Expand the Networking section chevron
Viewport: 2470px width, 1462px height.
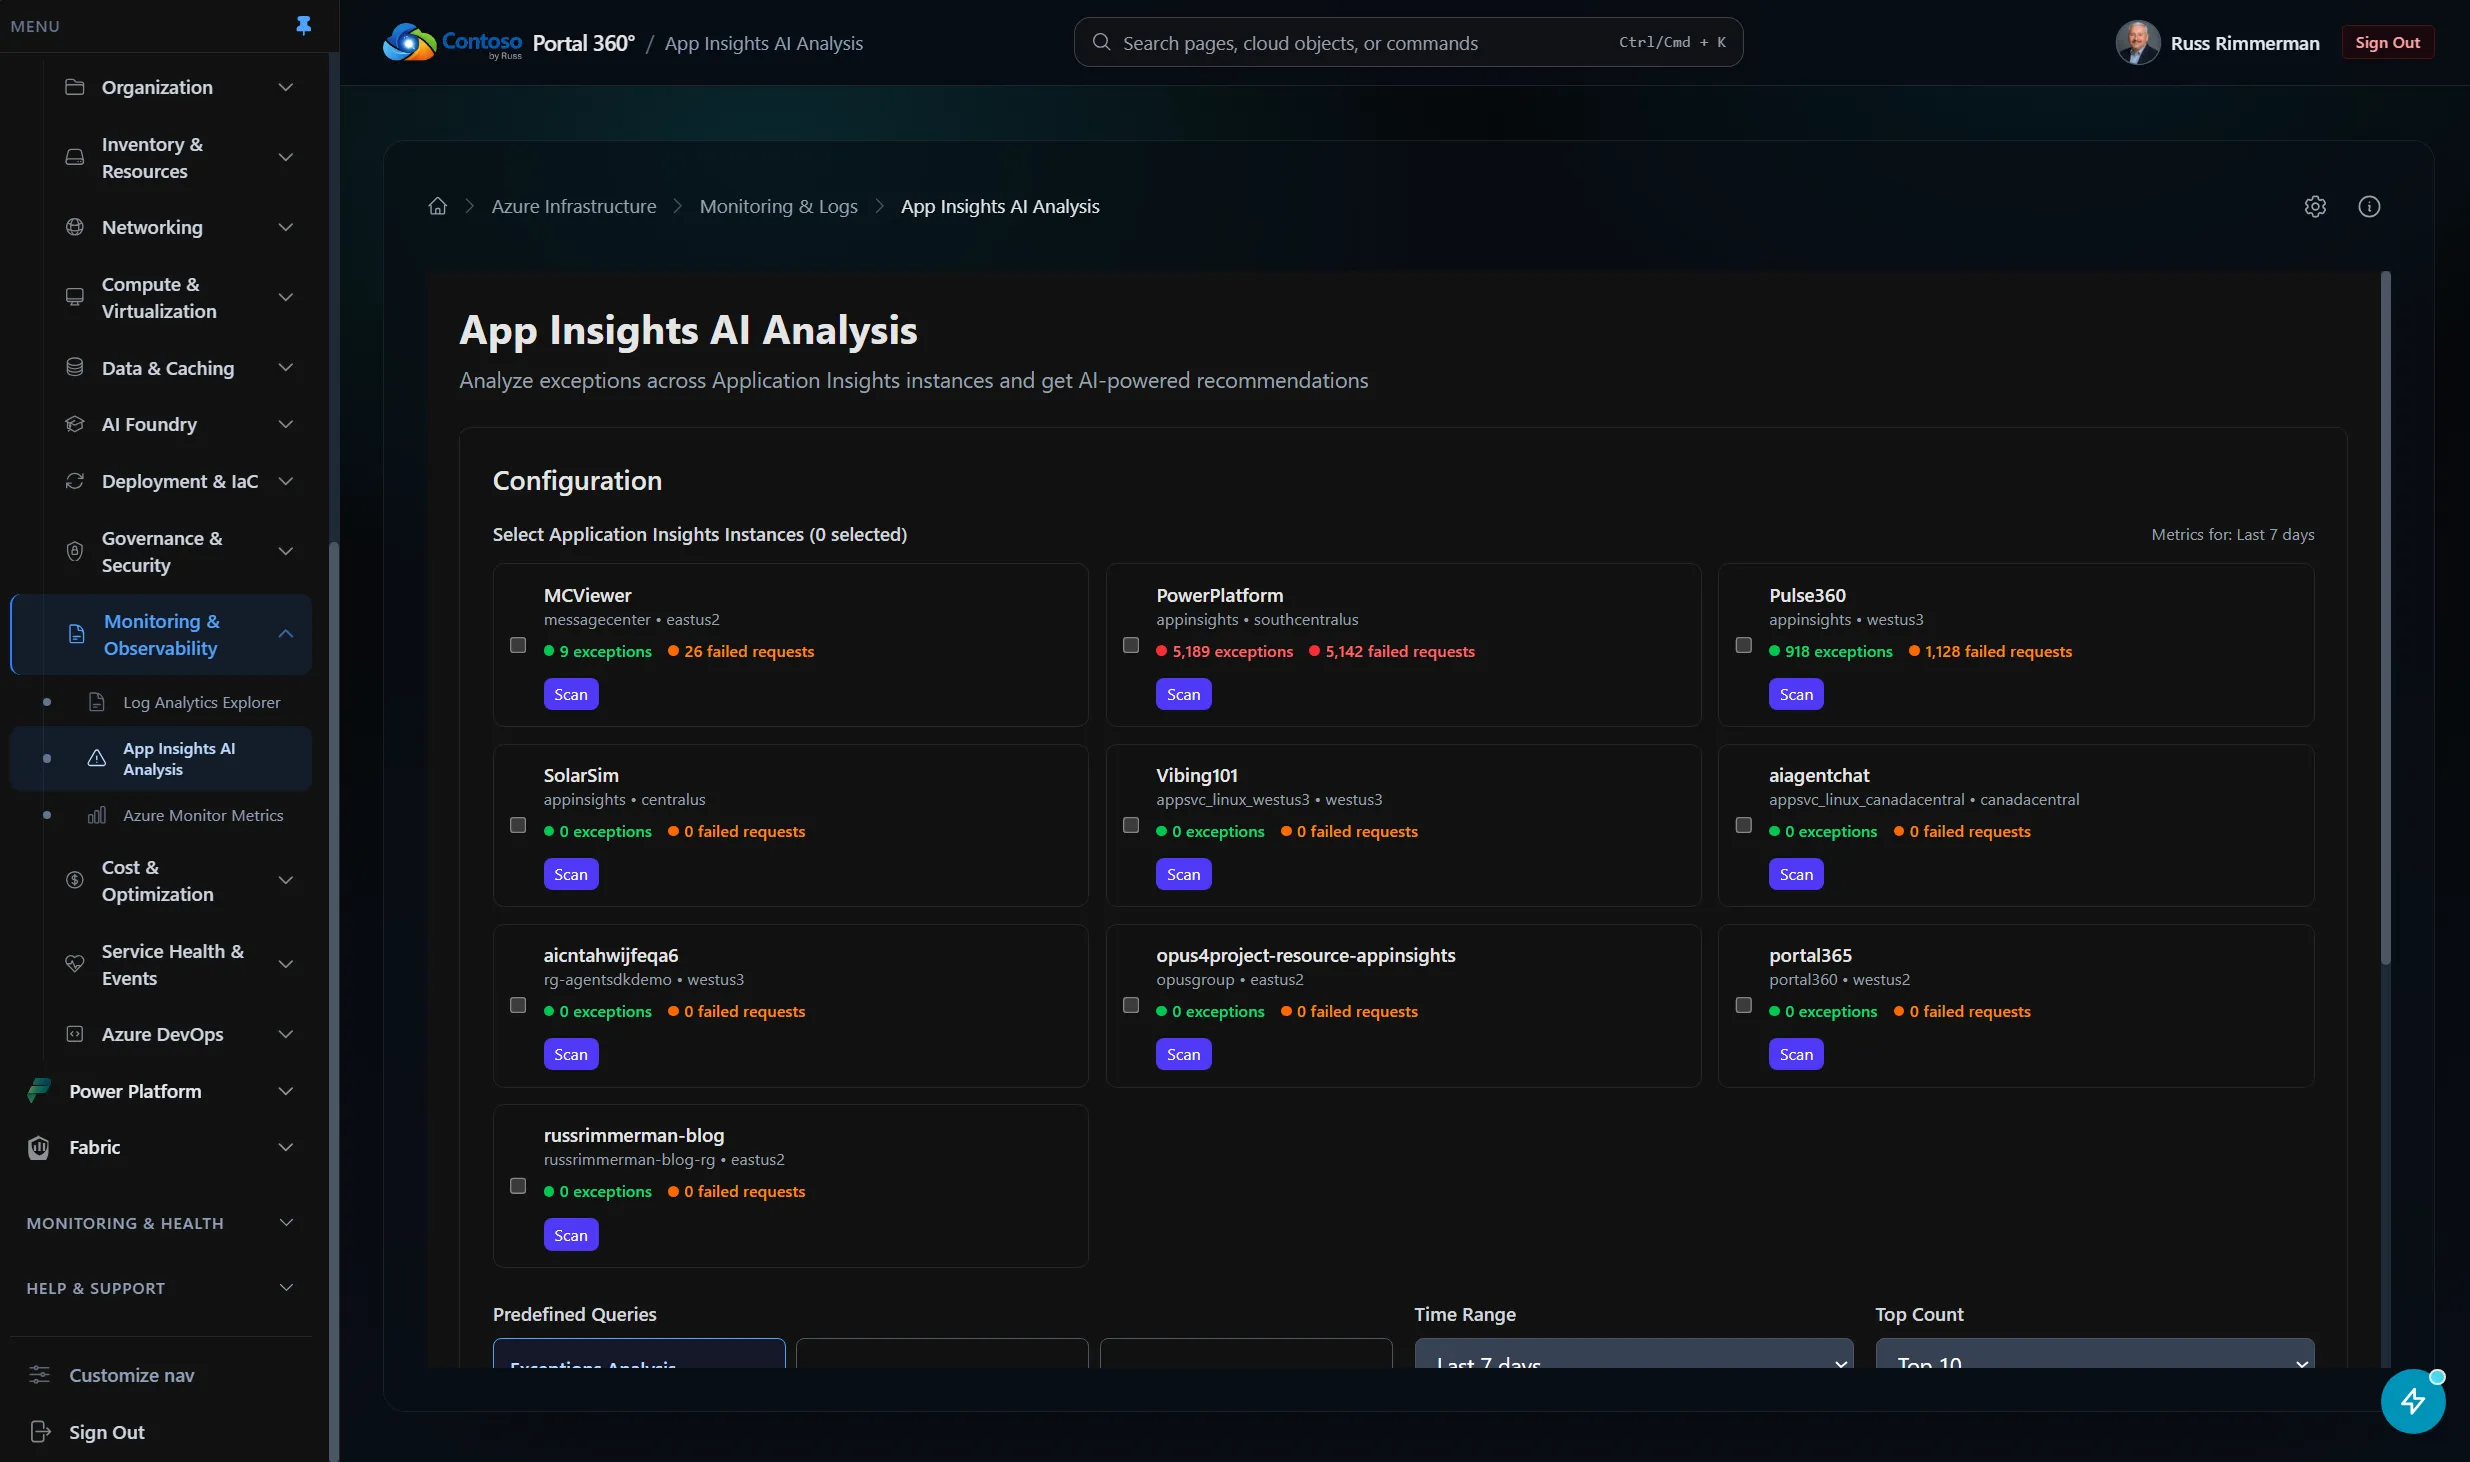pos(286,227)
